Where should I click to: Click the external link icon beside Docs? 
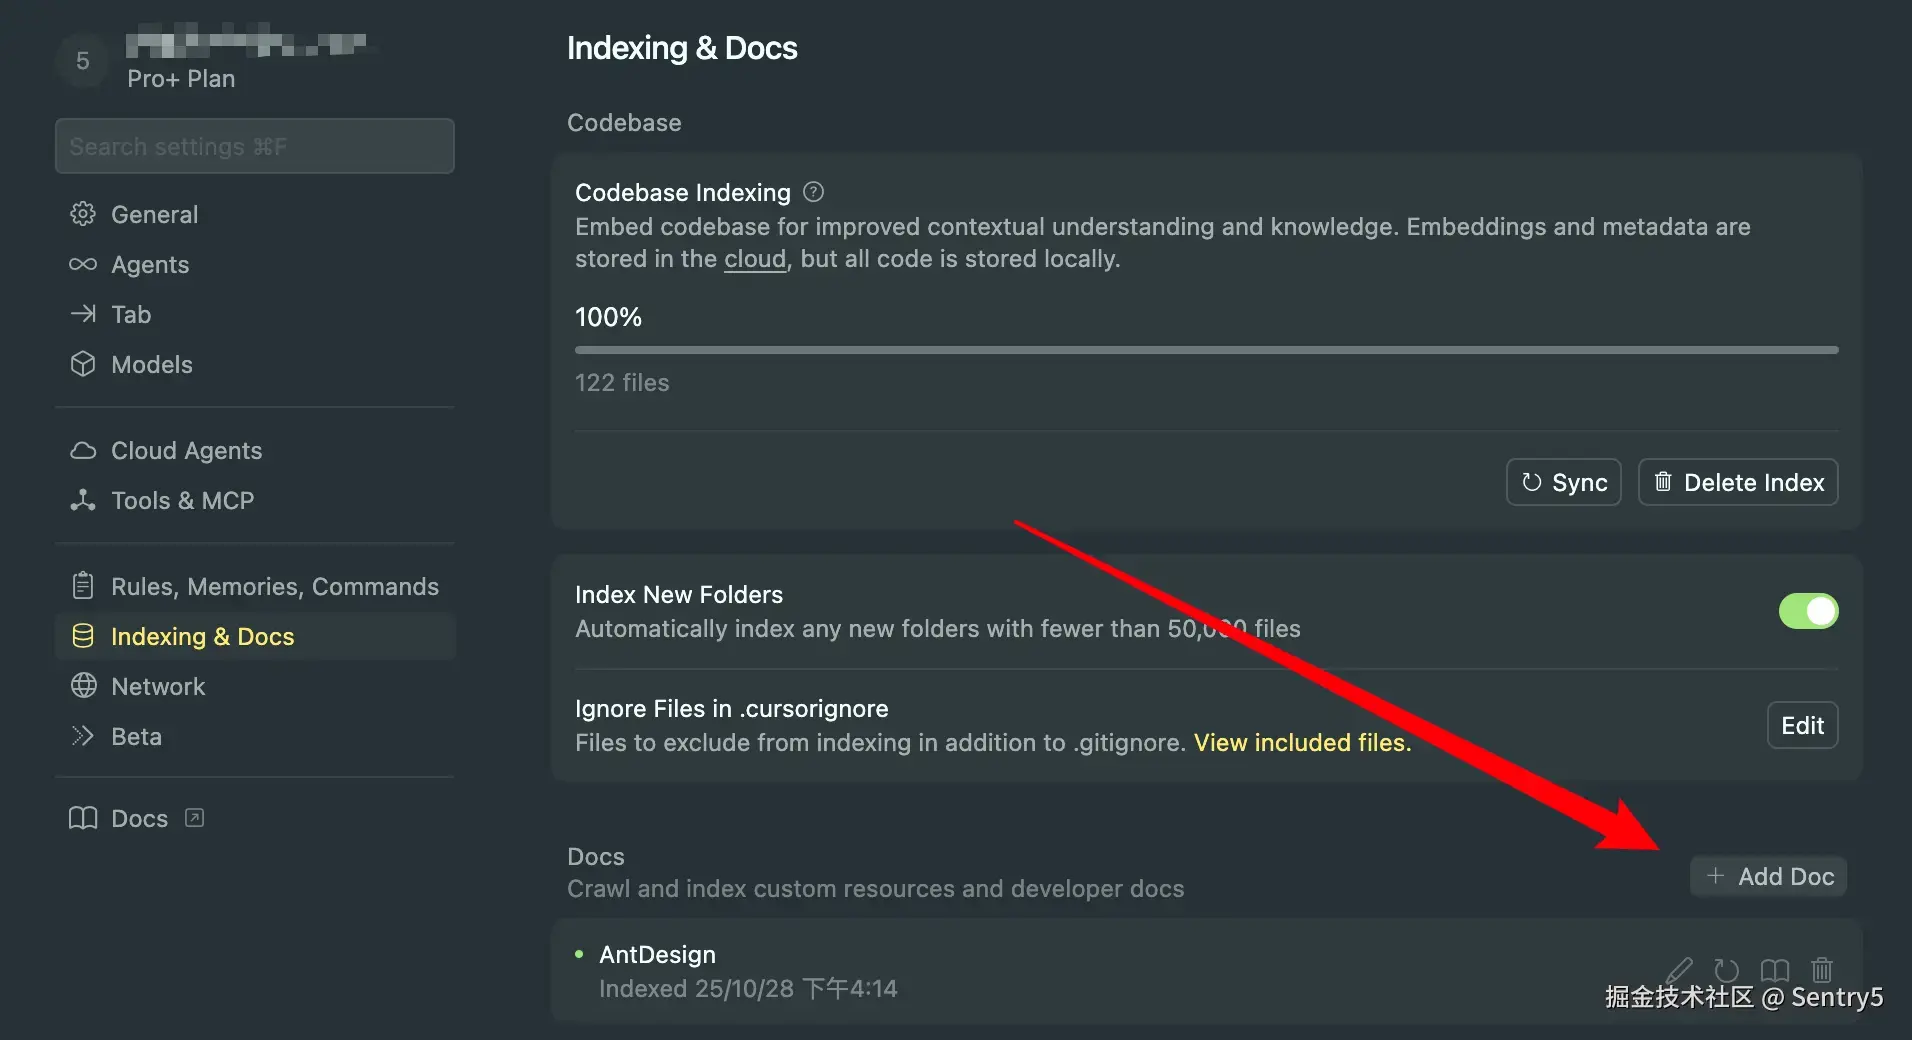pos(195,818)
